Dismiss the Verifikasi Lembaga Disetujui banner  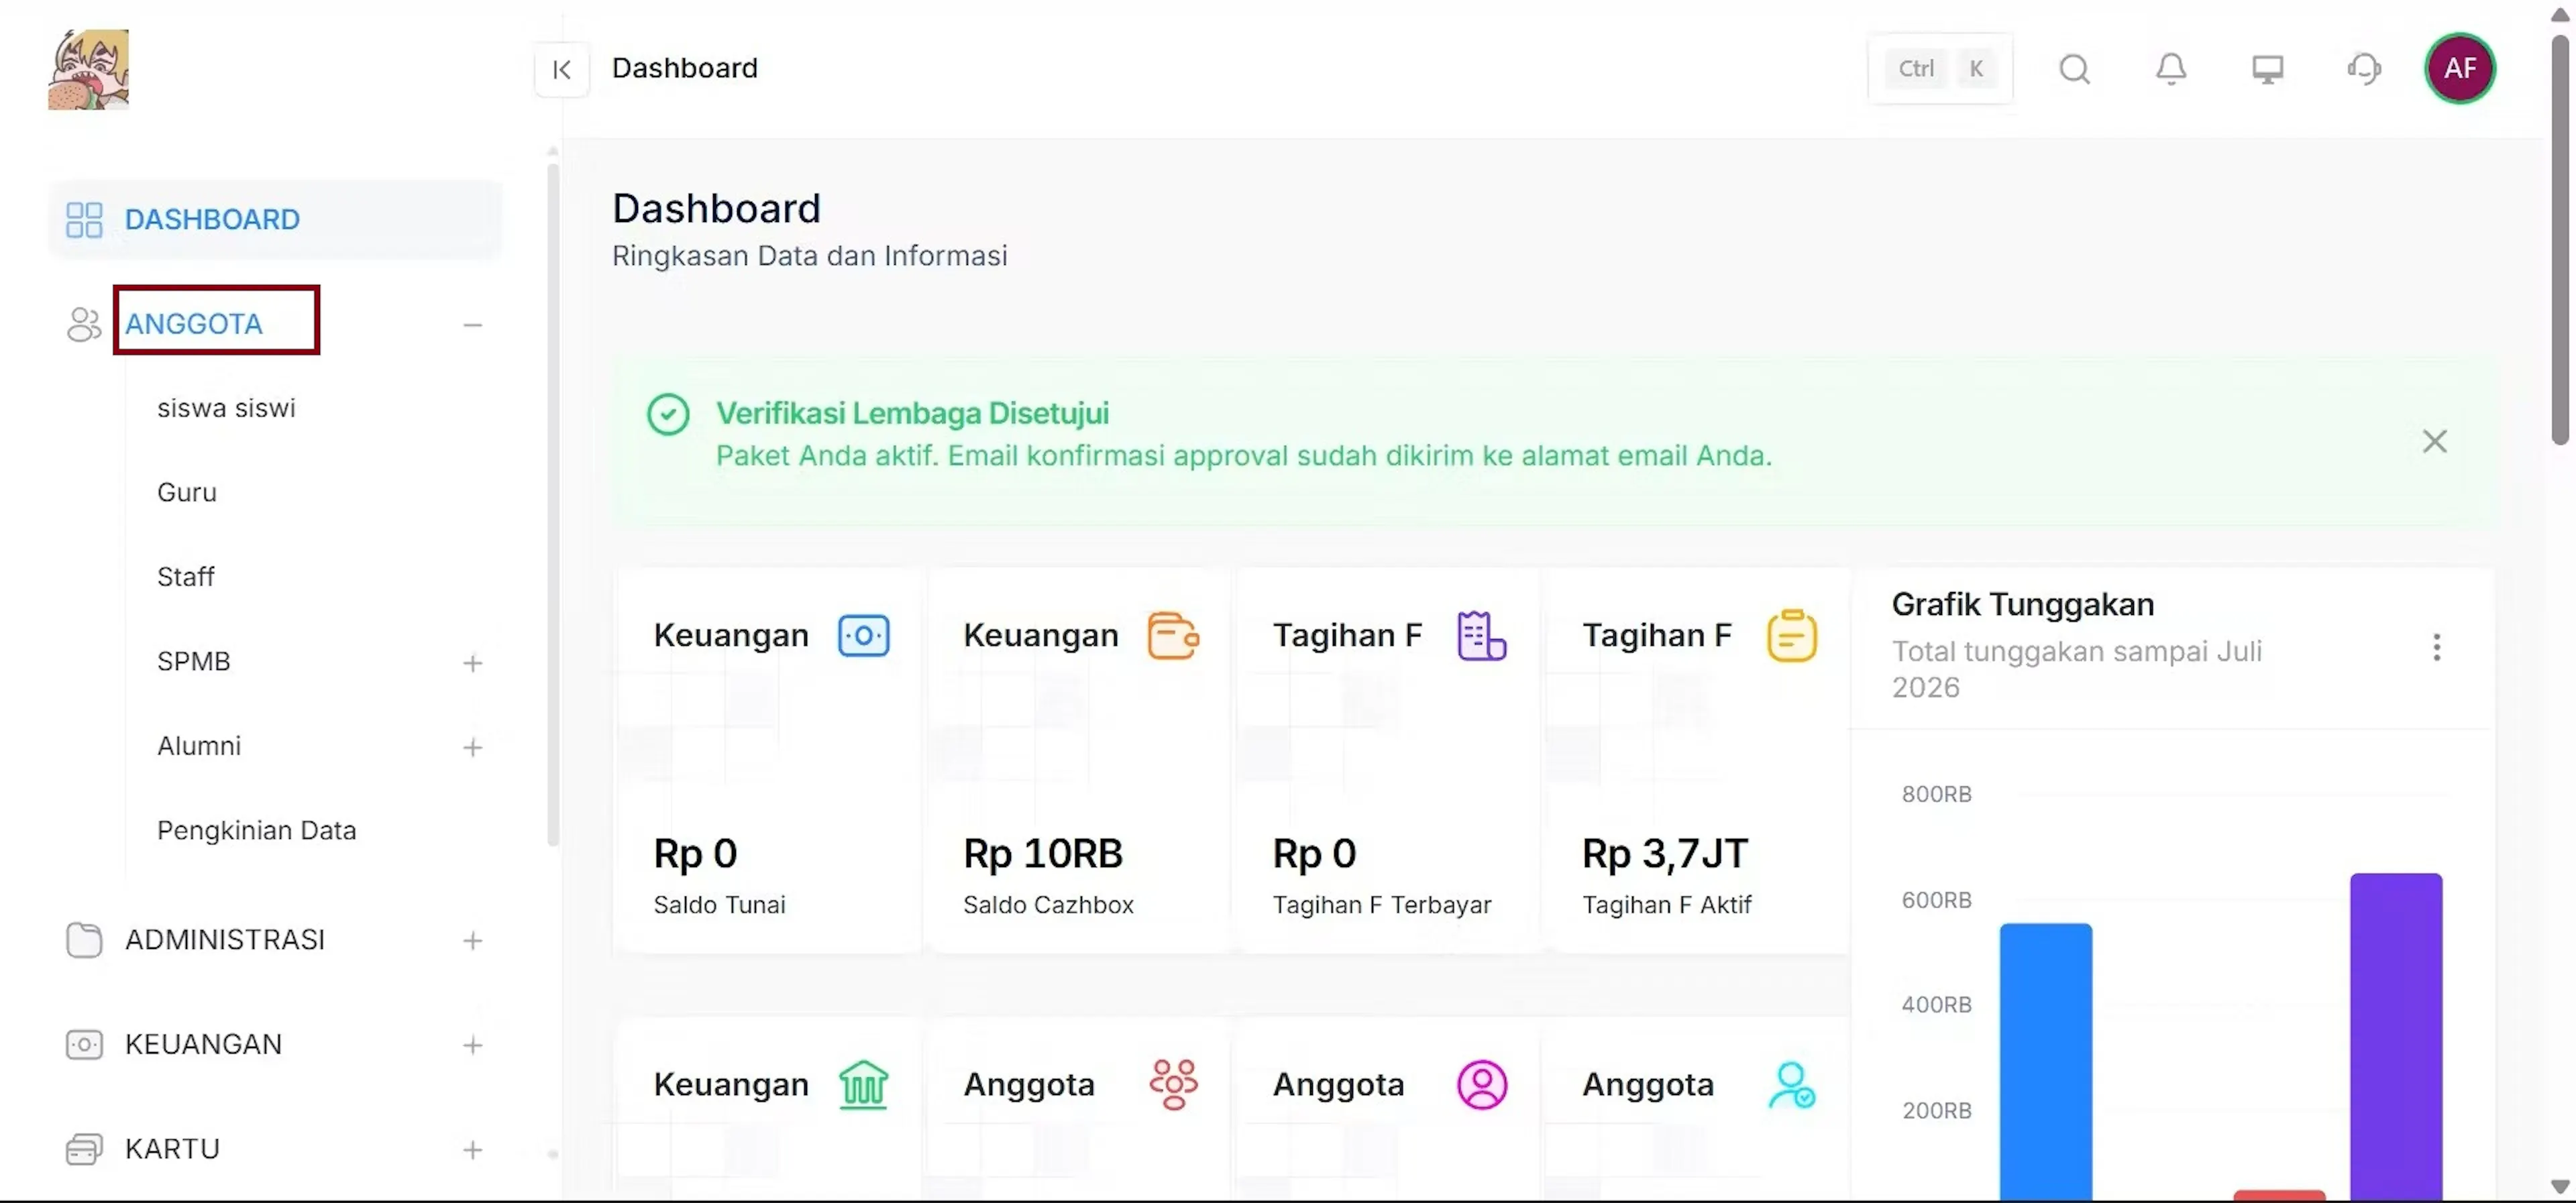(x=2434, y=442)
